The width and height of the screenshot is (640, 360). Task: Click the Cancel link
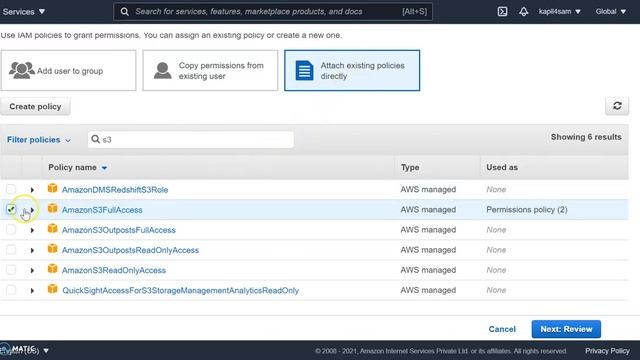[x=502, y=329]
